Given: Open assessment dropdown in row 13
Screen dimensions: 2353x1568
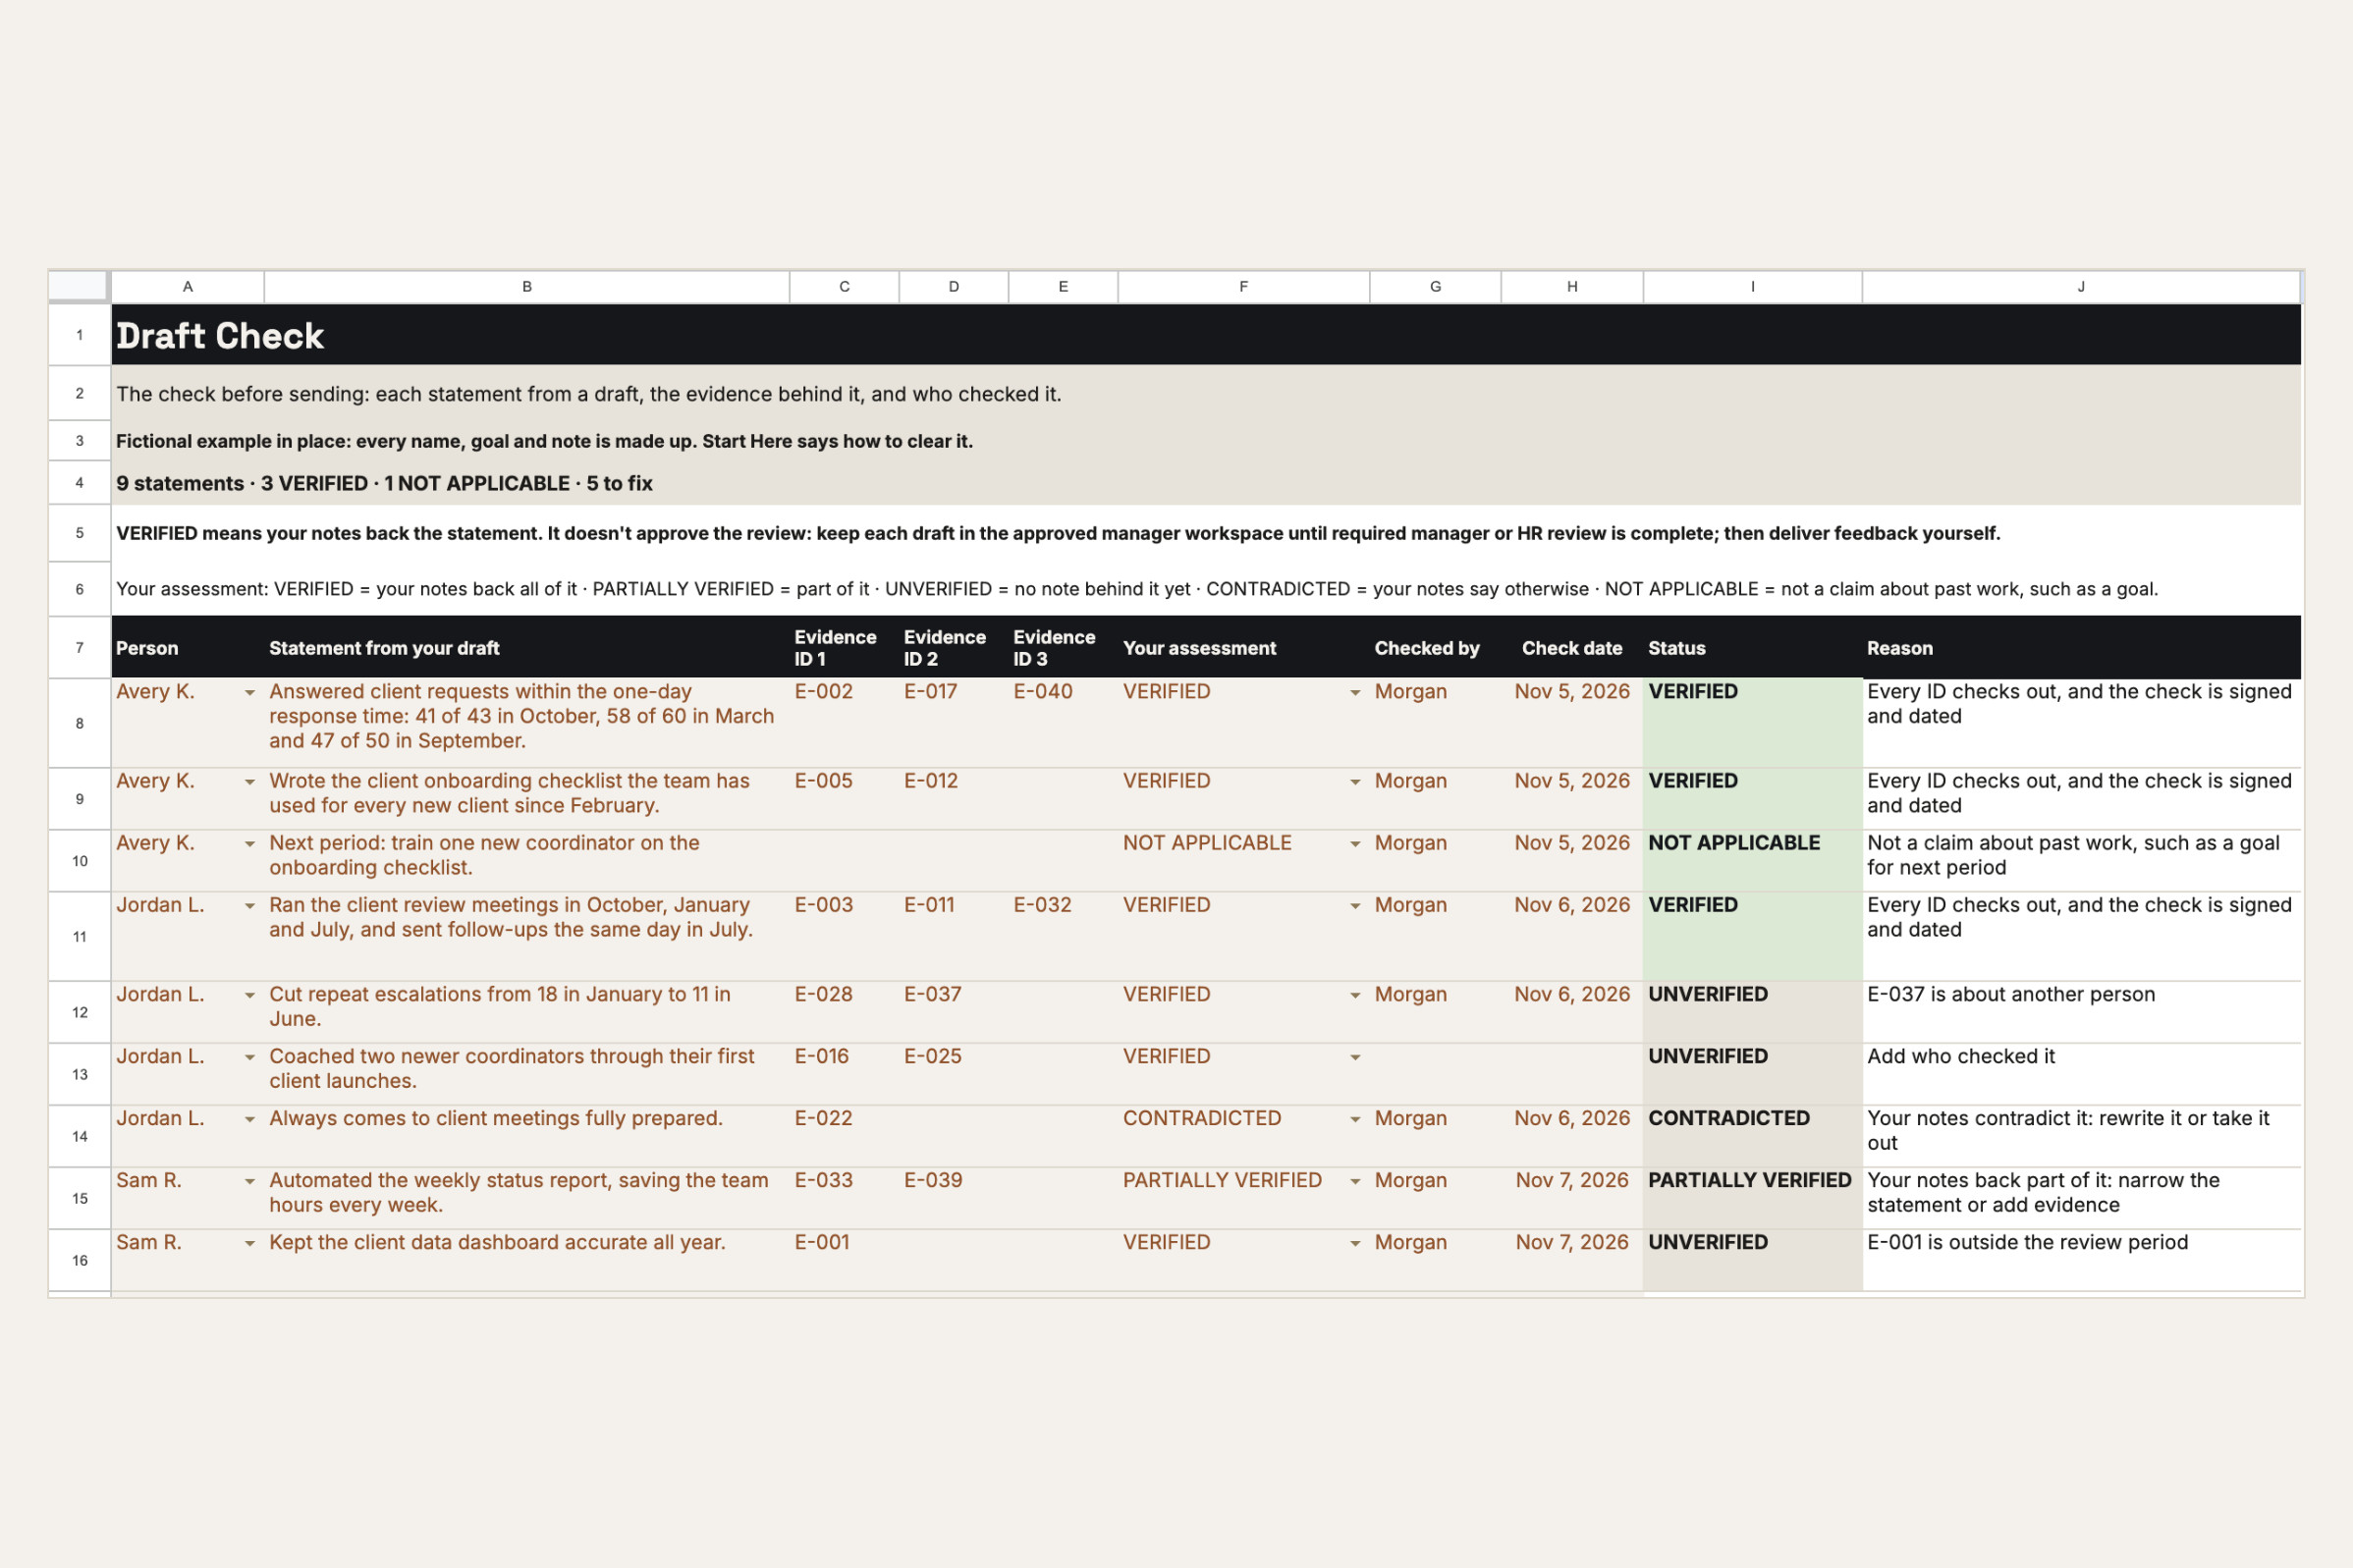Looking at the screenshot, I should [1355, 1057].
